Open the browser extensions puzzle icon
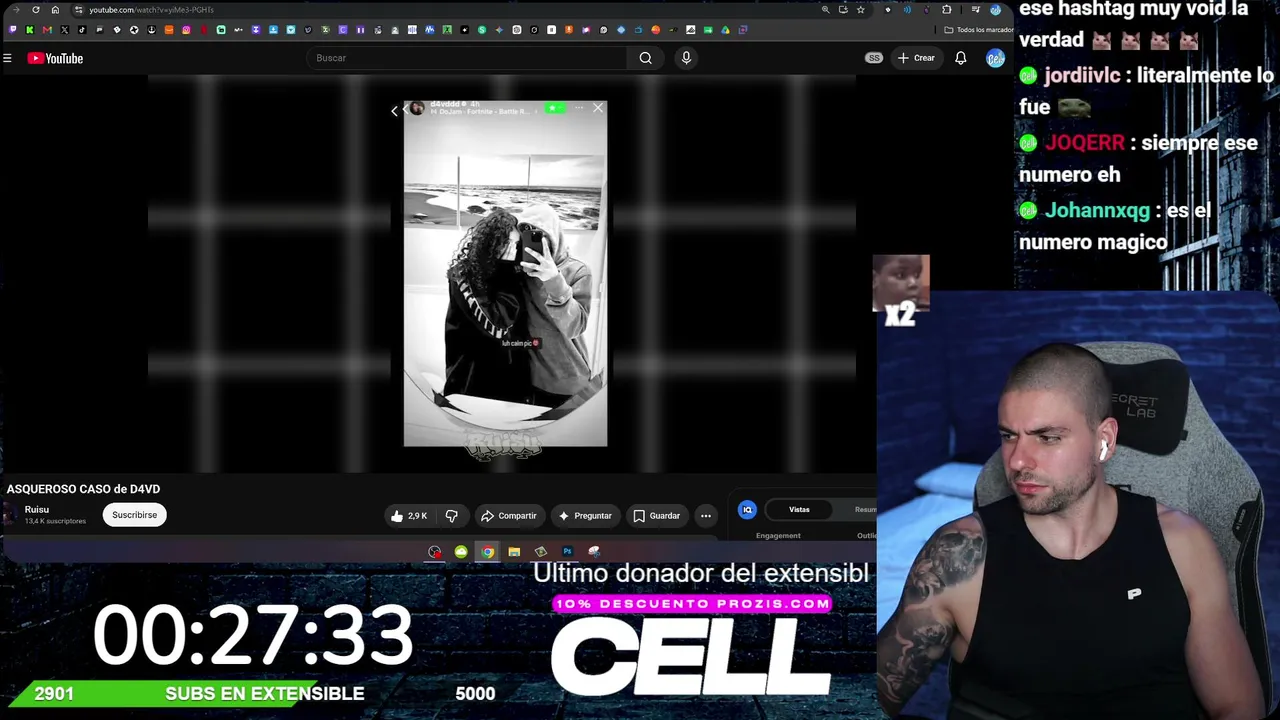1280x720 pixels. (946, 10)
